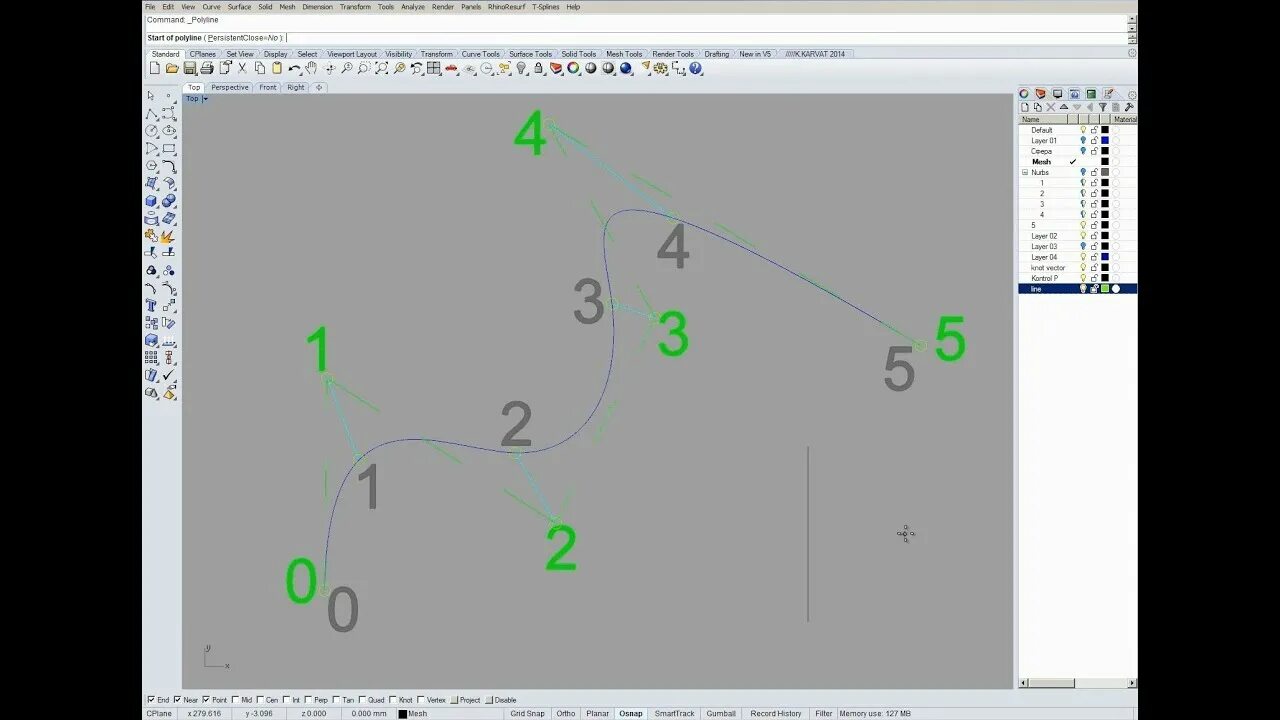Enable the Quad osnap checkbox
Screen dimensions: 1280x720
[x=361, y=700]
